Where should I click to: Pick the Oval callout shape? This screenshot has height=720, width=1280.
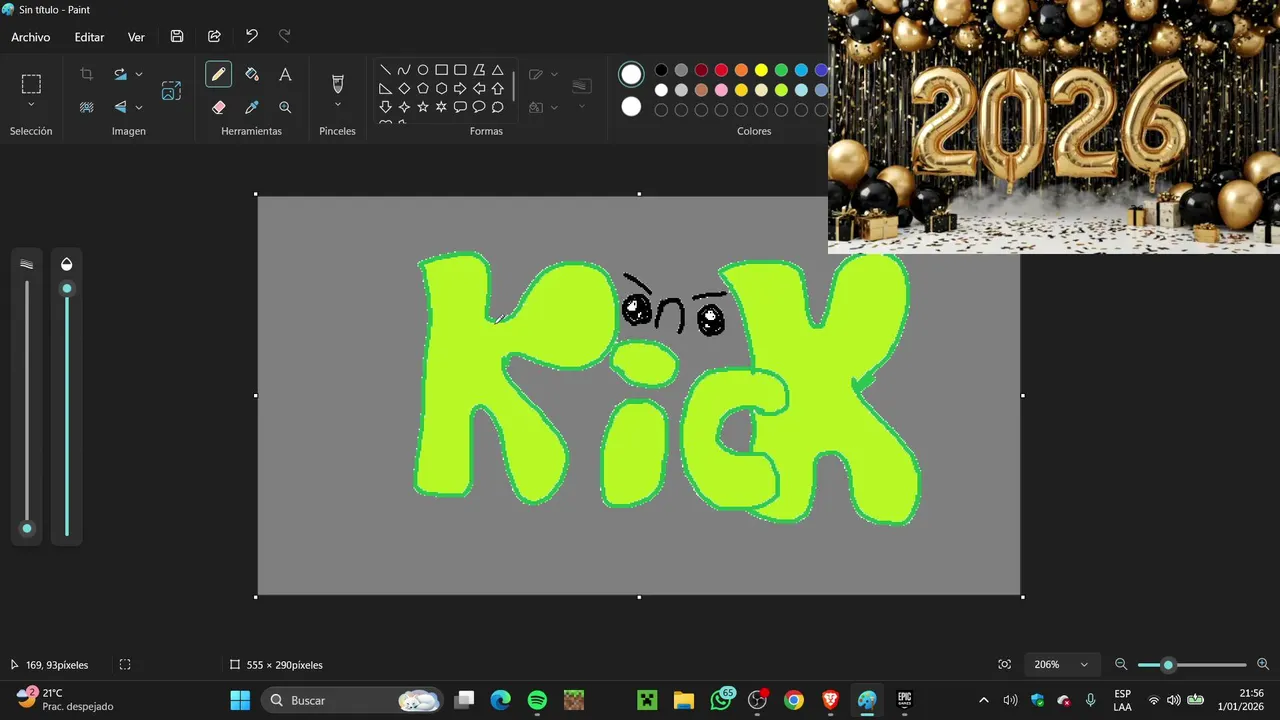click(479, 107)
